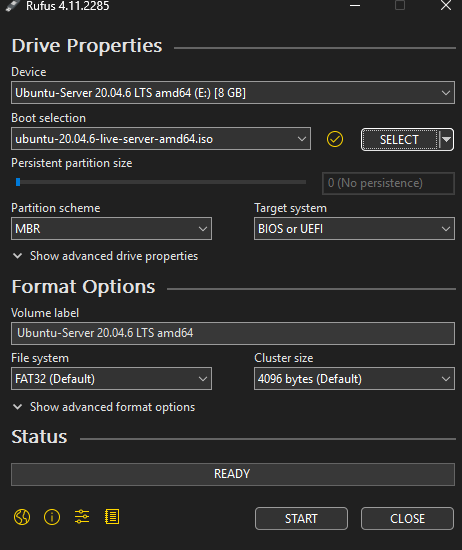Open SELECT button split arrow
The image size is (462, 550).
pos(446,140)
